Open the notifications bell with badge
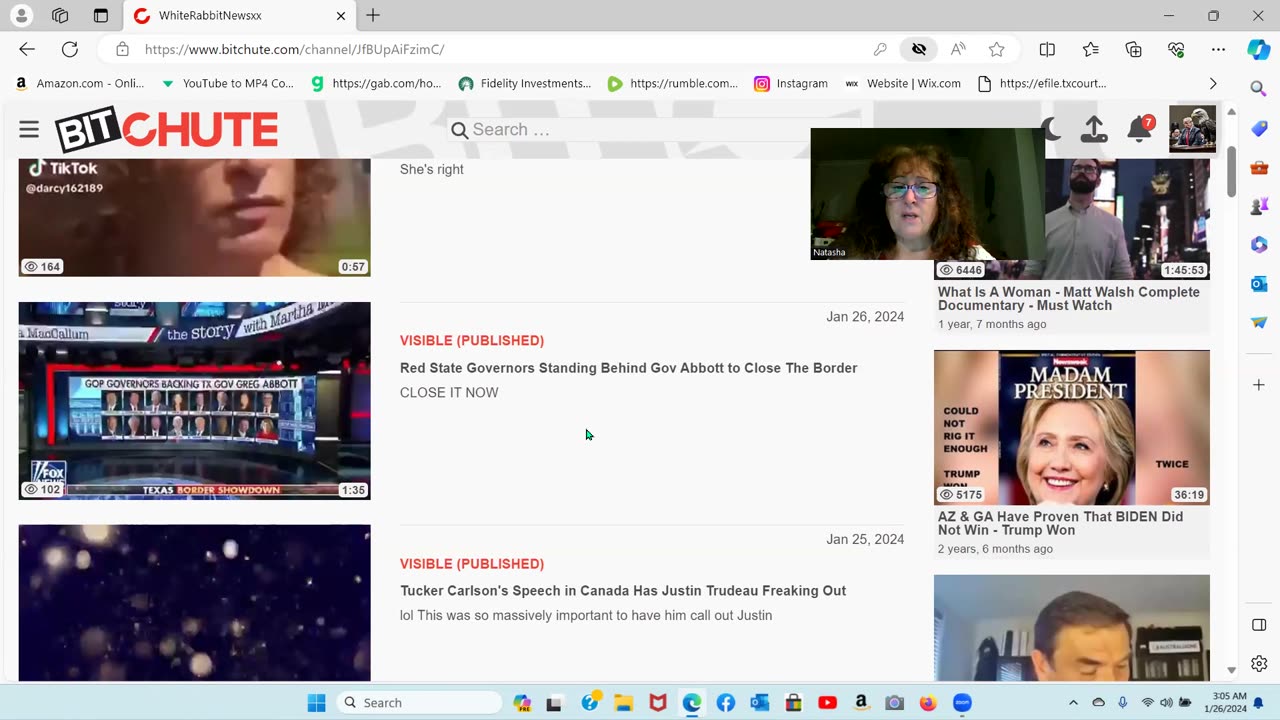Image resolution: width=1280 pixels, height=720 pixels. point(1140,129)
